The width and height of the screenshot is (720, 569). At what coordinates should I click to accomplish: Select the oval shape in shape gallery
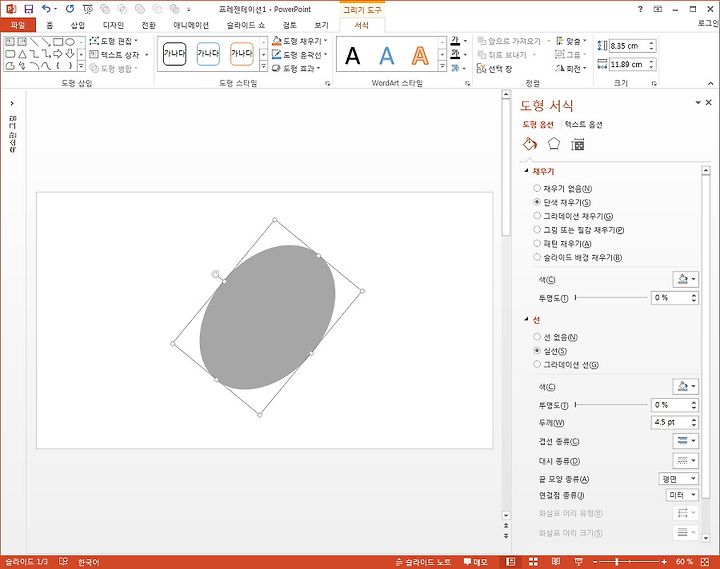70,42
